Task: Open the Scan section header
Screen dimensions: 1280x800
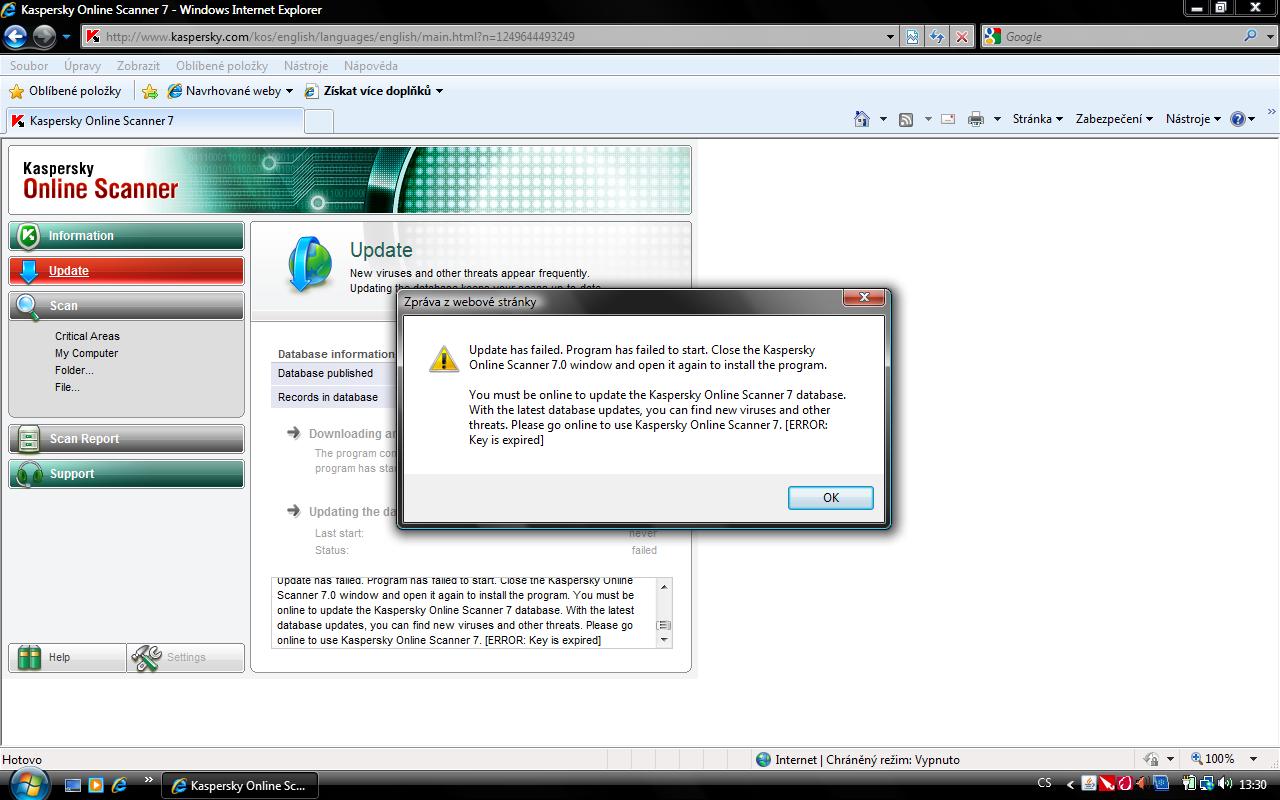Action: (x=126, y=306)
